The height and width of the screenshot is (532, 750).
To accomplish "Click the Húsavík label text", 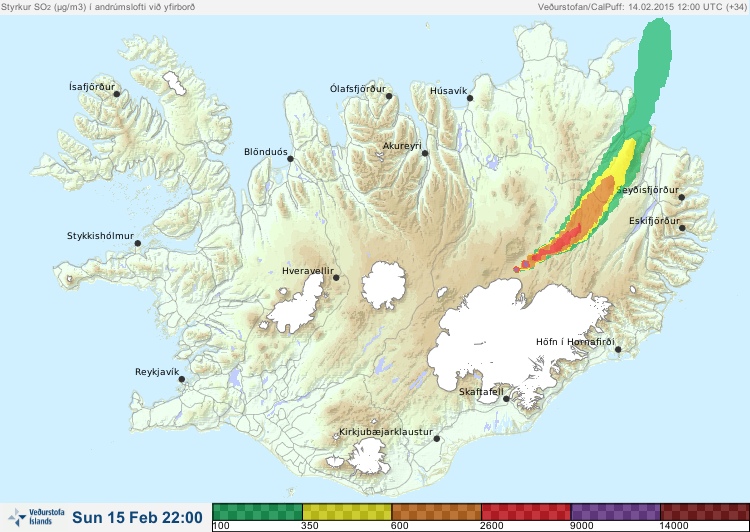I will (448, 91).
